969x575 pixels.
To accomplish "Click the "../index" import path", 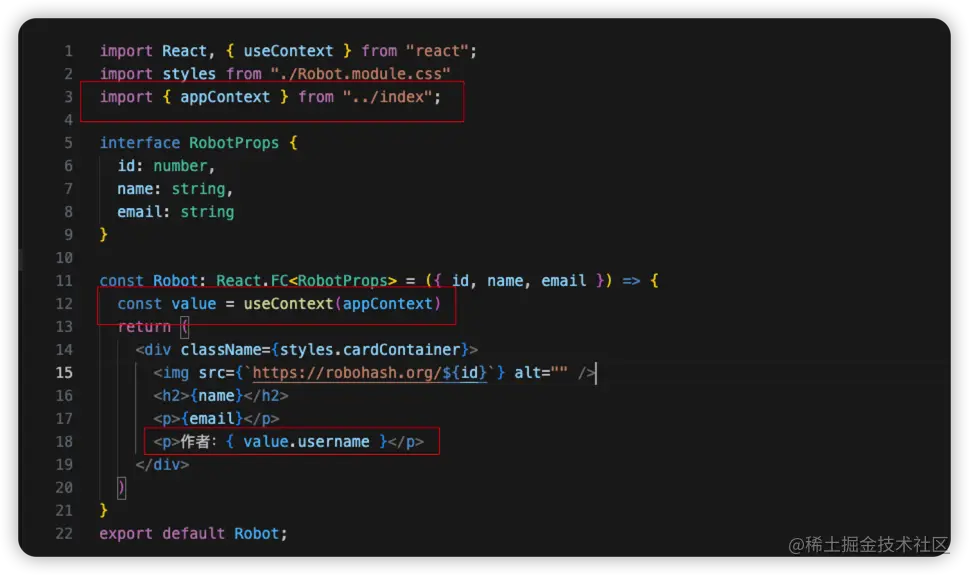I will coord(387,97).
